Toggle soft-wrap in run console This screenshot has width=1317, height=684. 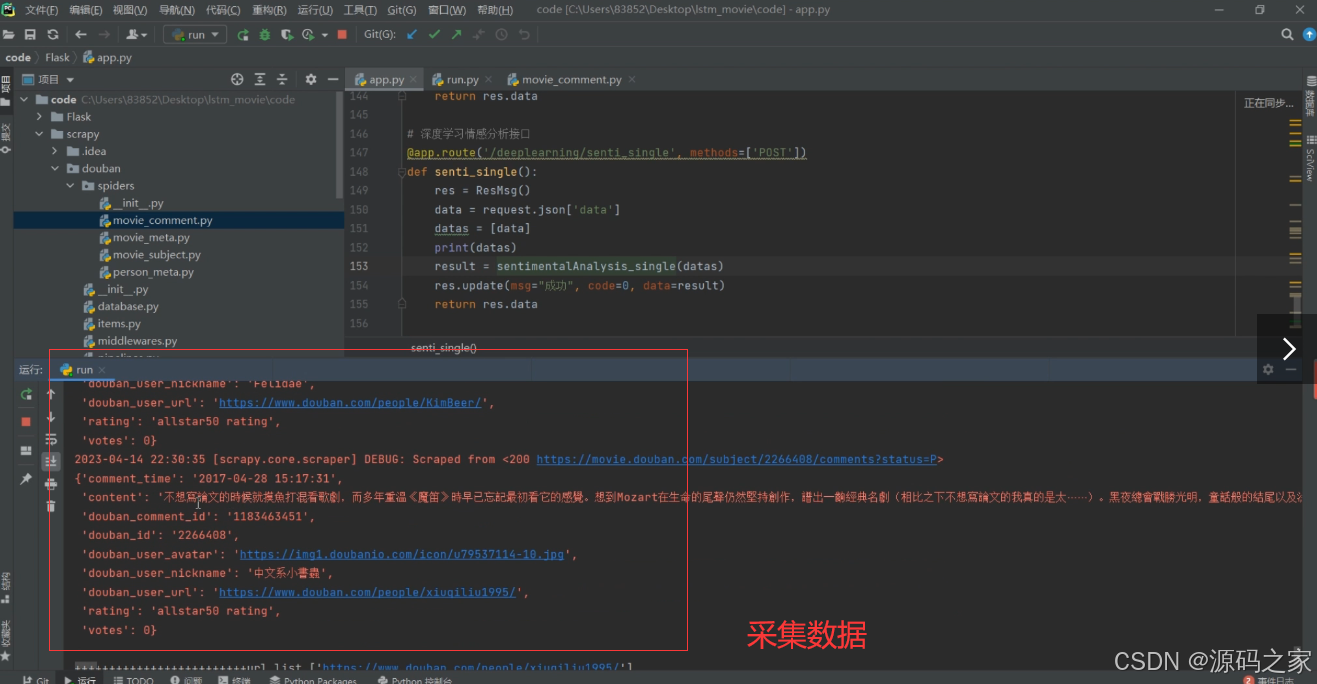click(x=51, y=440)
